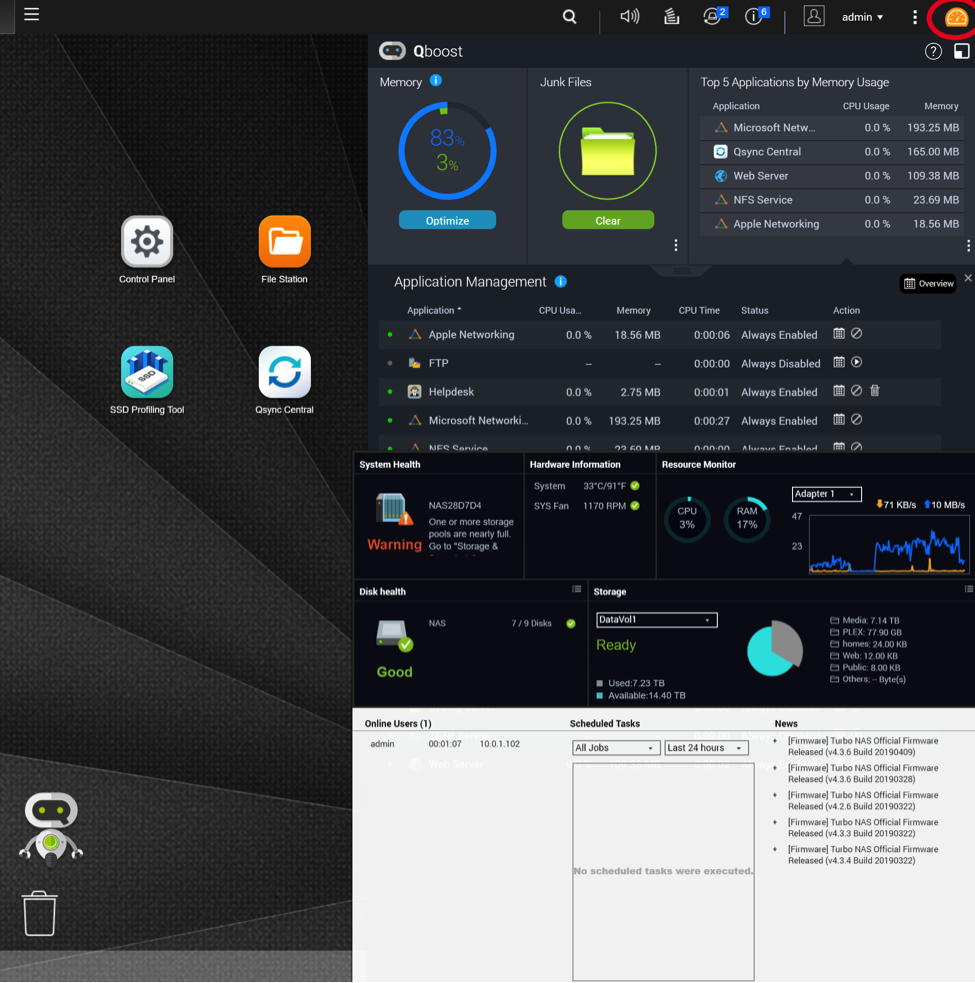Open event notifications icon with badge 6
This screenshot has height=983, width=975.
(755, 16)
